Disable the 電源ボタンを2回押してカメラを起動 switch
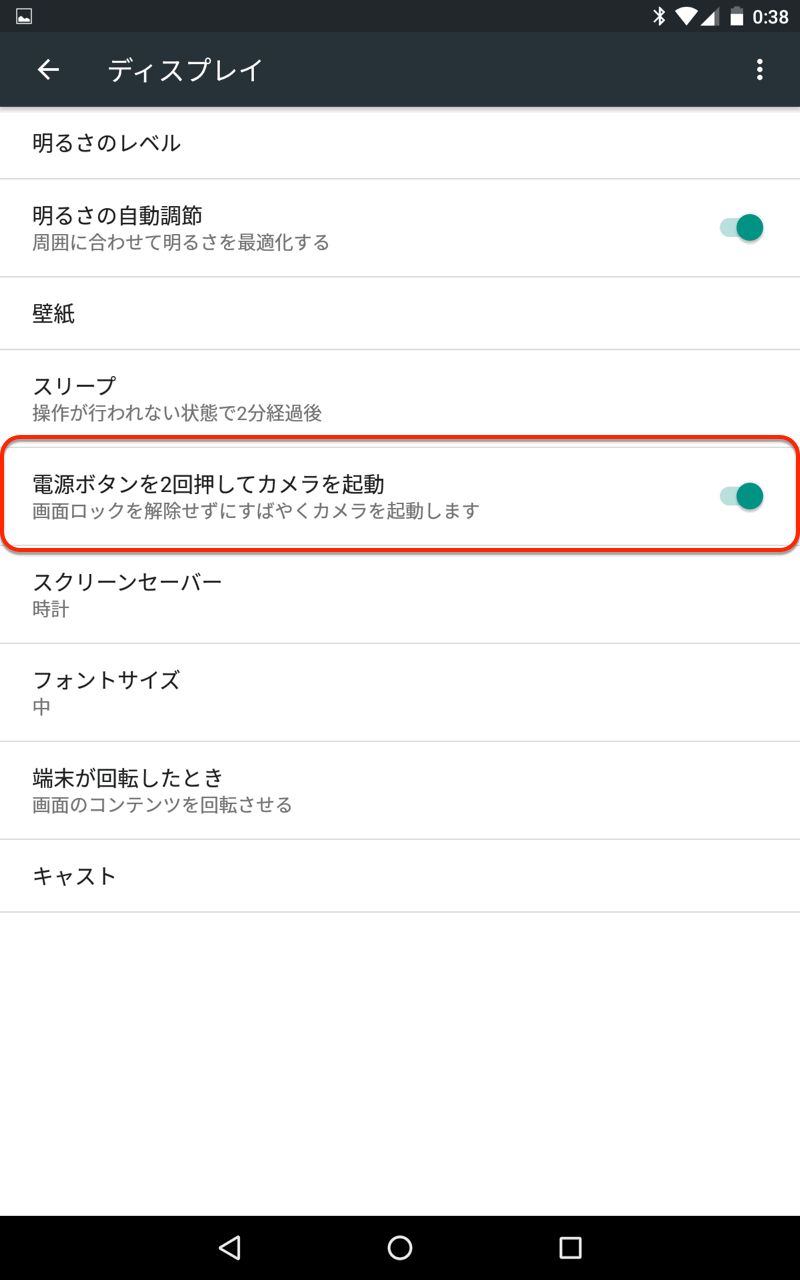 [x=742, y=496]
